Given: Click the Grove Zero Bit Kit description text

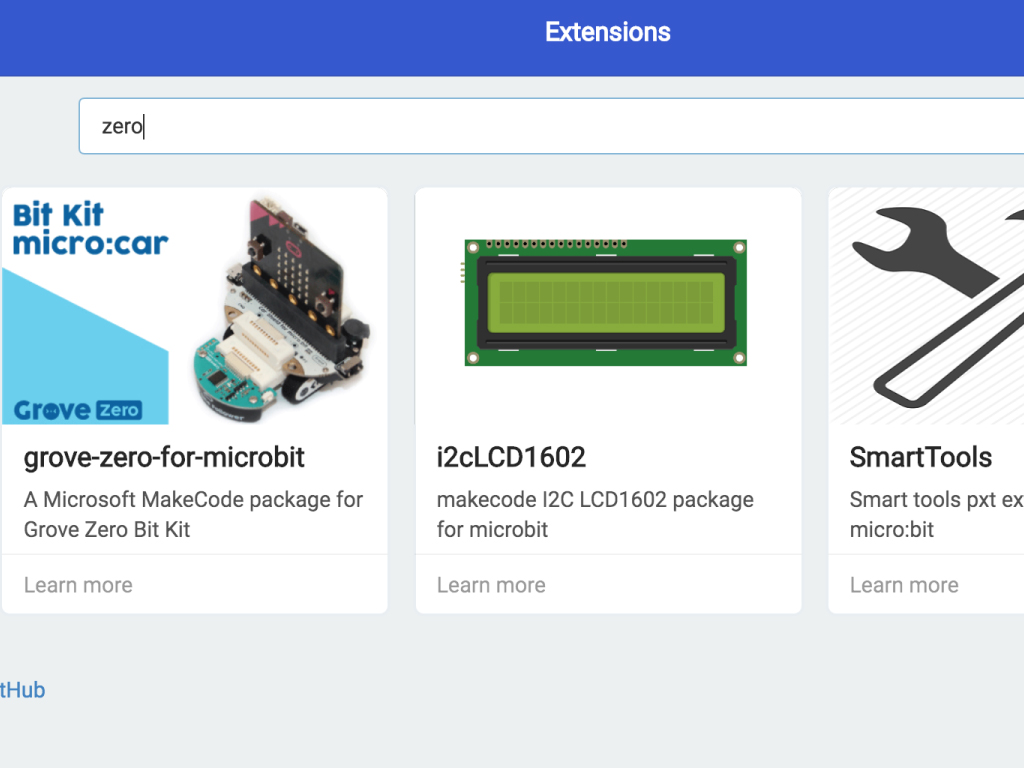Looking at the screenshot, I should (193, 515).
